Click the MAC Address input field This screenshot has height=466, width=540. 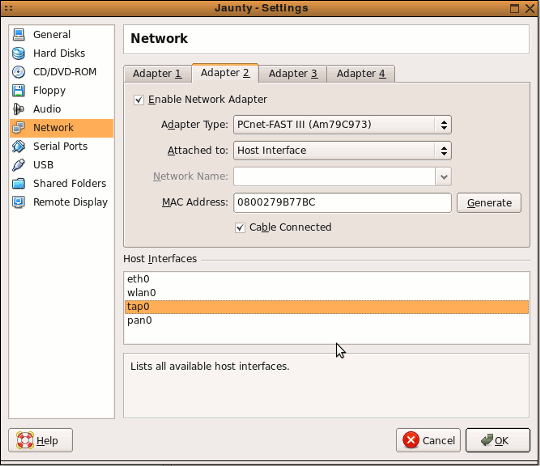coord(342,203)
